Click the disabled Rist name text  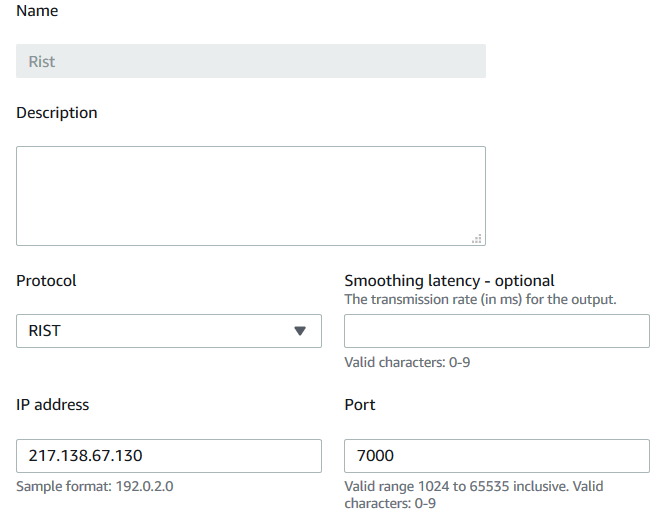(42, 62)
